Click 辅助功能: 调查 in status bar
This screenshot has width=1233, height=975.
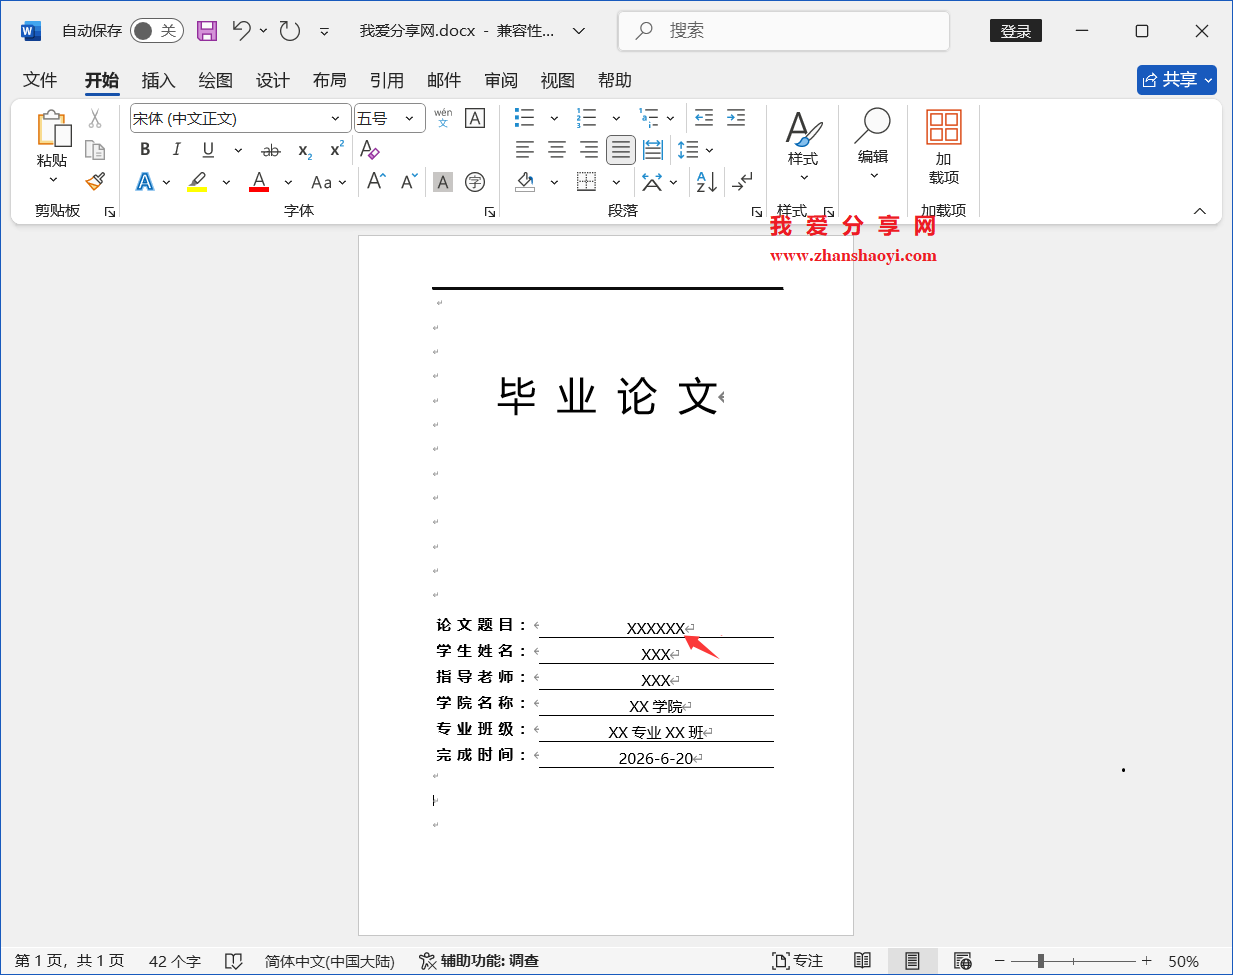[479, 961]
